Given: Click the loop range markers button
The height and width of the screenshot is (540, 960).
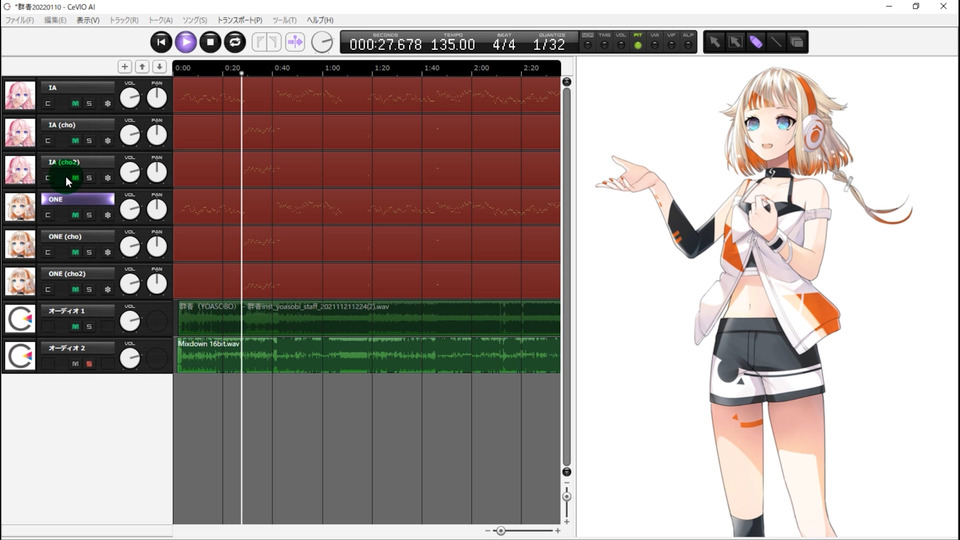Looking at the screenshot, I should (x=266, y=42).
